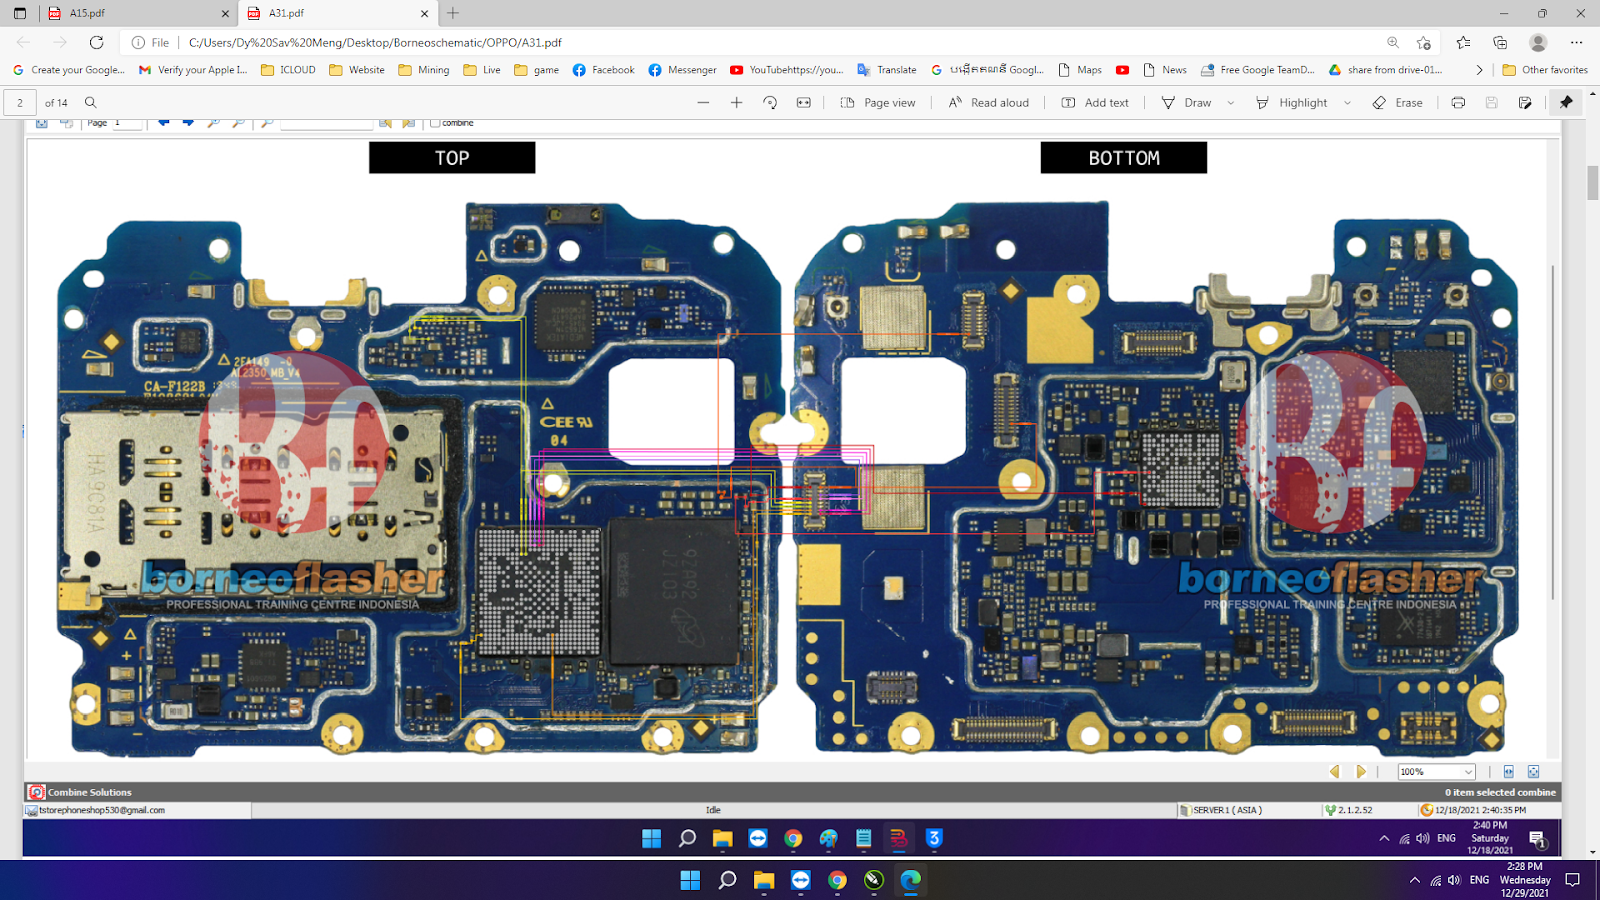This screenshot has width=1600, height=900.
Task: Show more favorites bar items
Action: click(x=1479, y=70)
